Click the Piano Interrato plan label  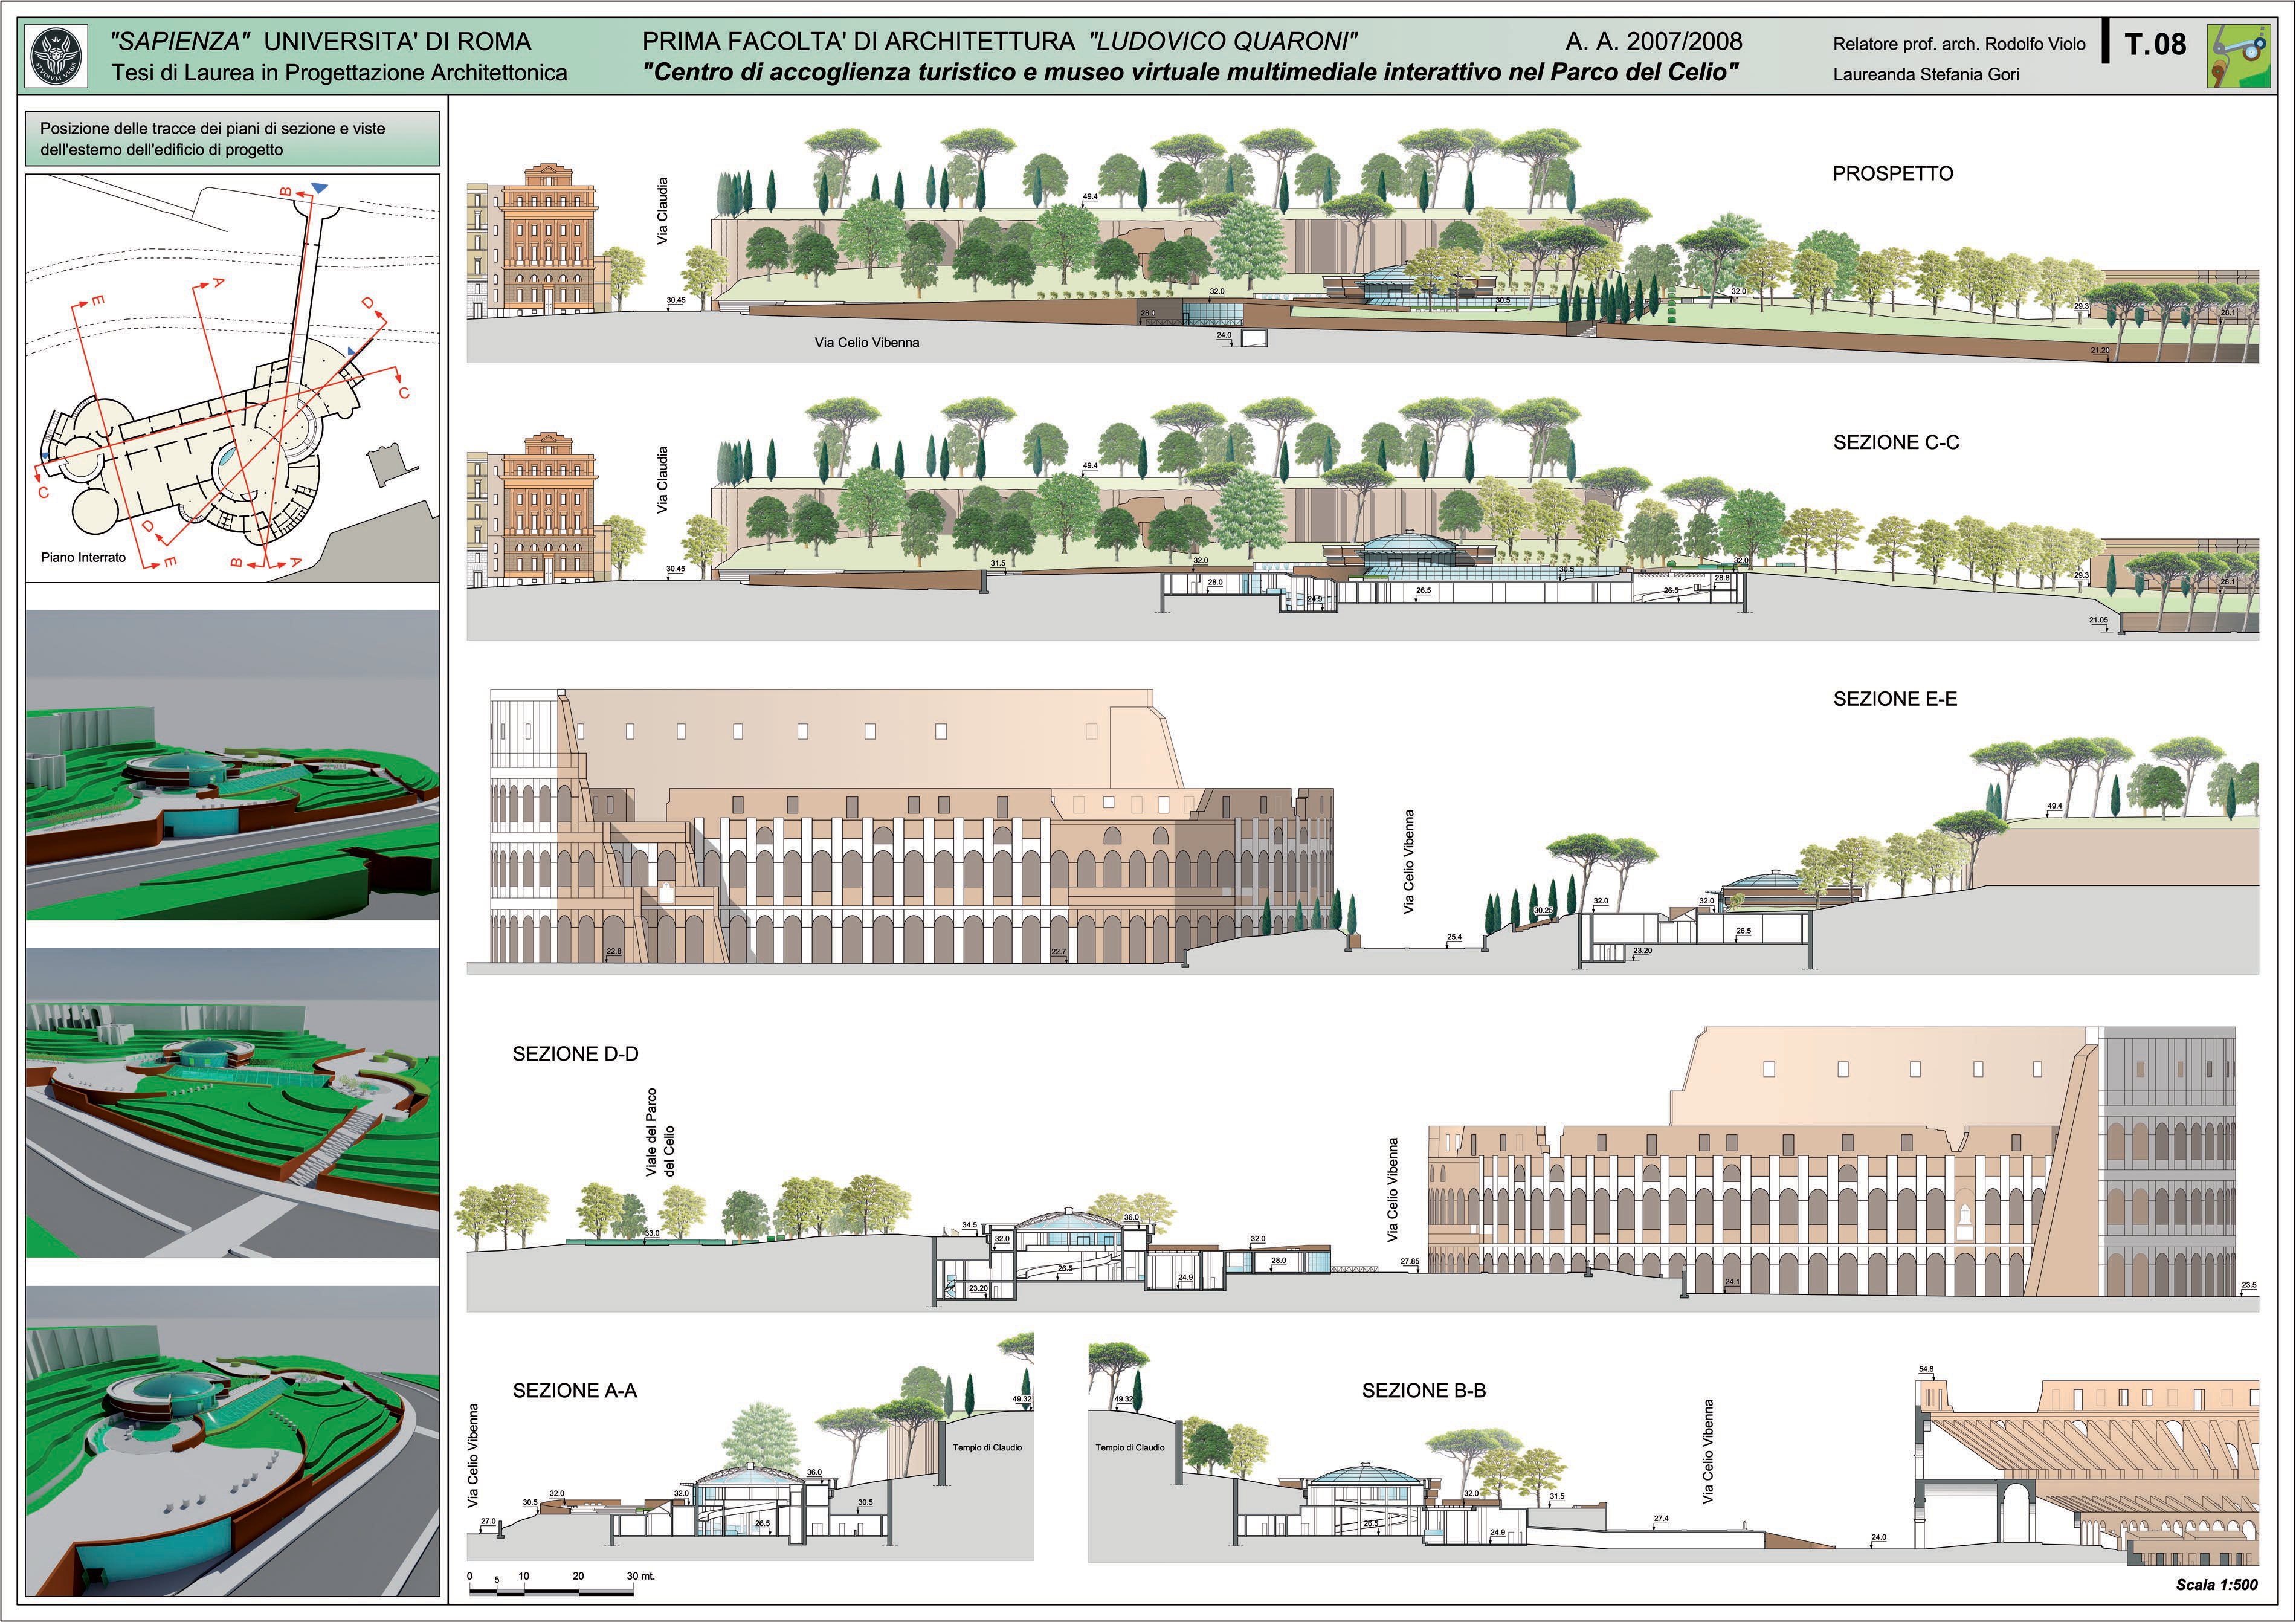[83, 557]
